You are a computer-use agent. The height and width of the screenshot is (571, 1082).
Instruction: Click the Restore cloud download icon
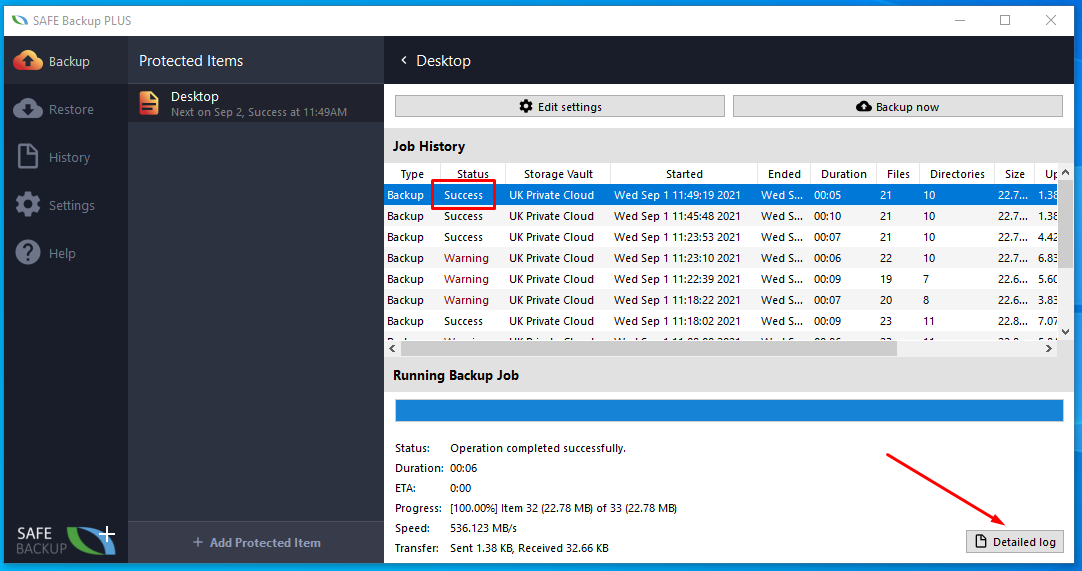pyautogui.click(x=28, y=109)
